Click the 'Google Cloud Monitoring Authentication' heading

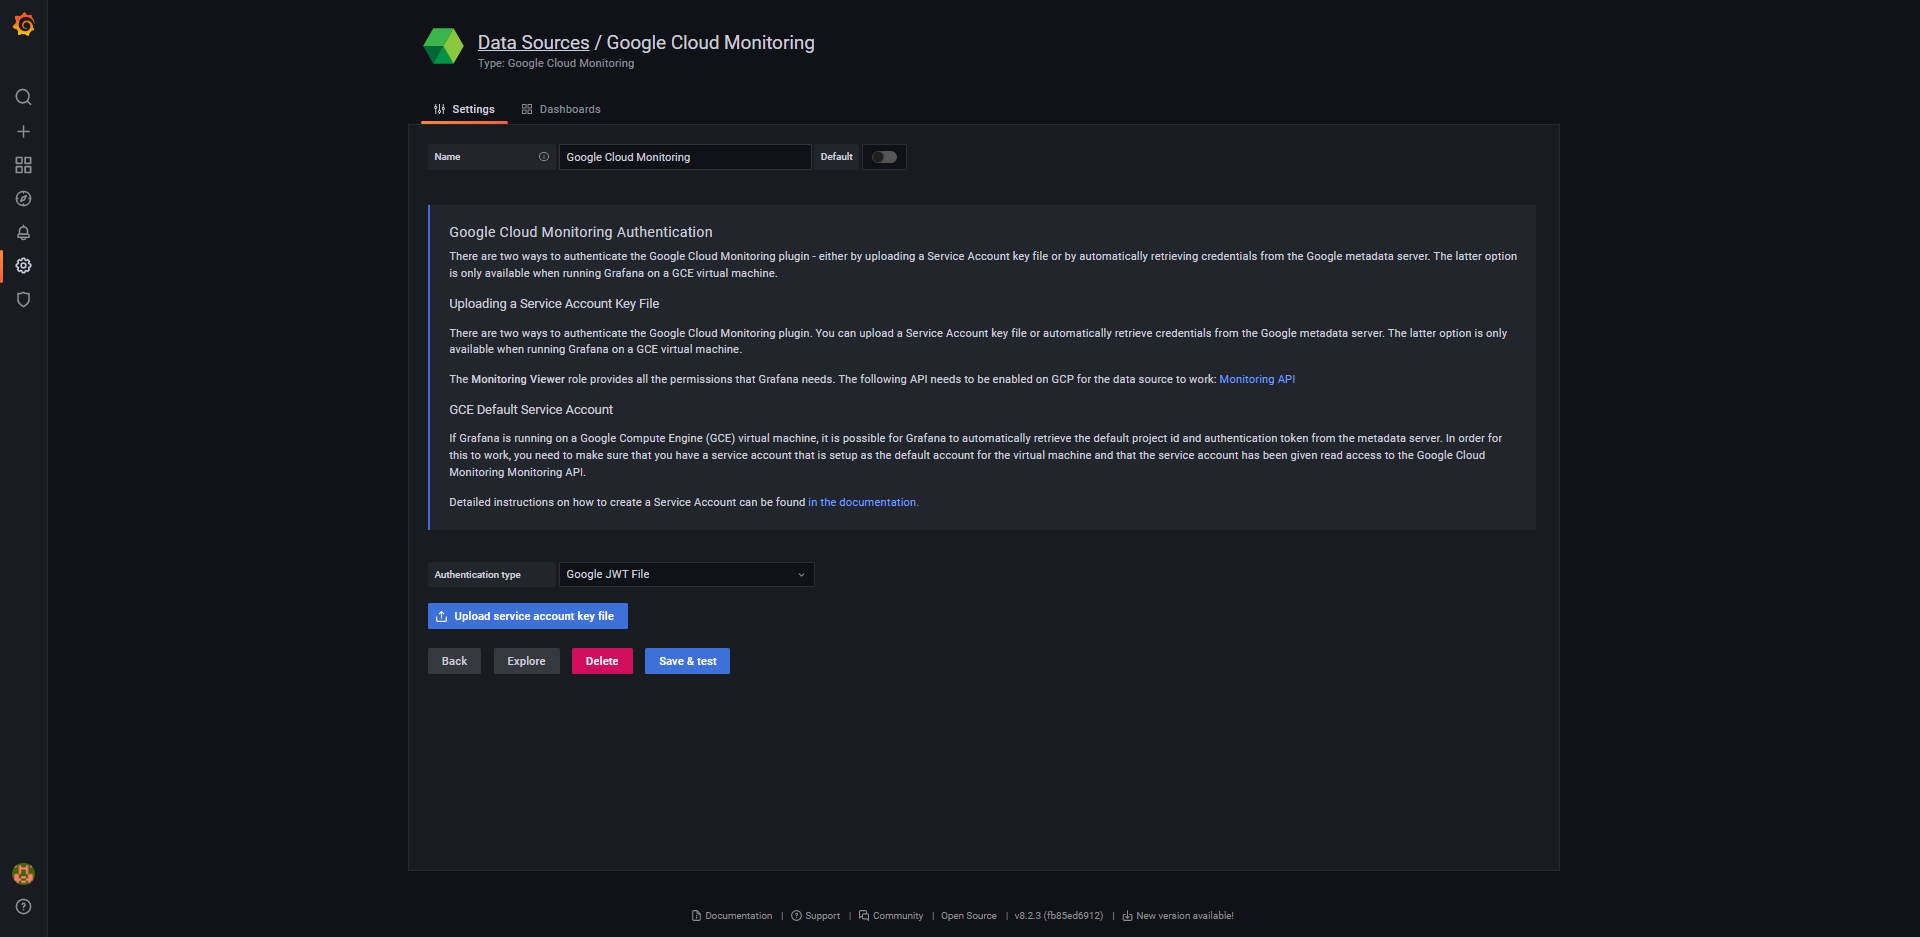(581, 232)
